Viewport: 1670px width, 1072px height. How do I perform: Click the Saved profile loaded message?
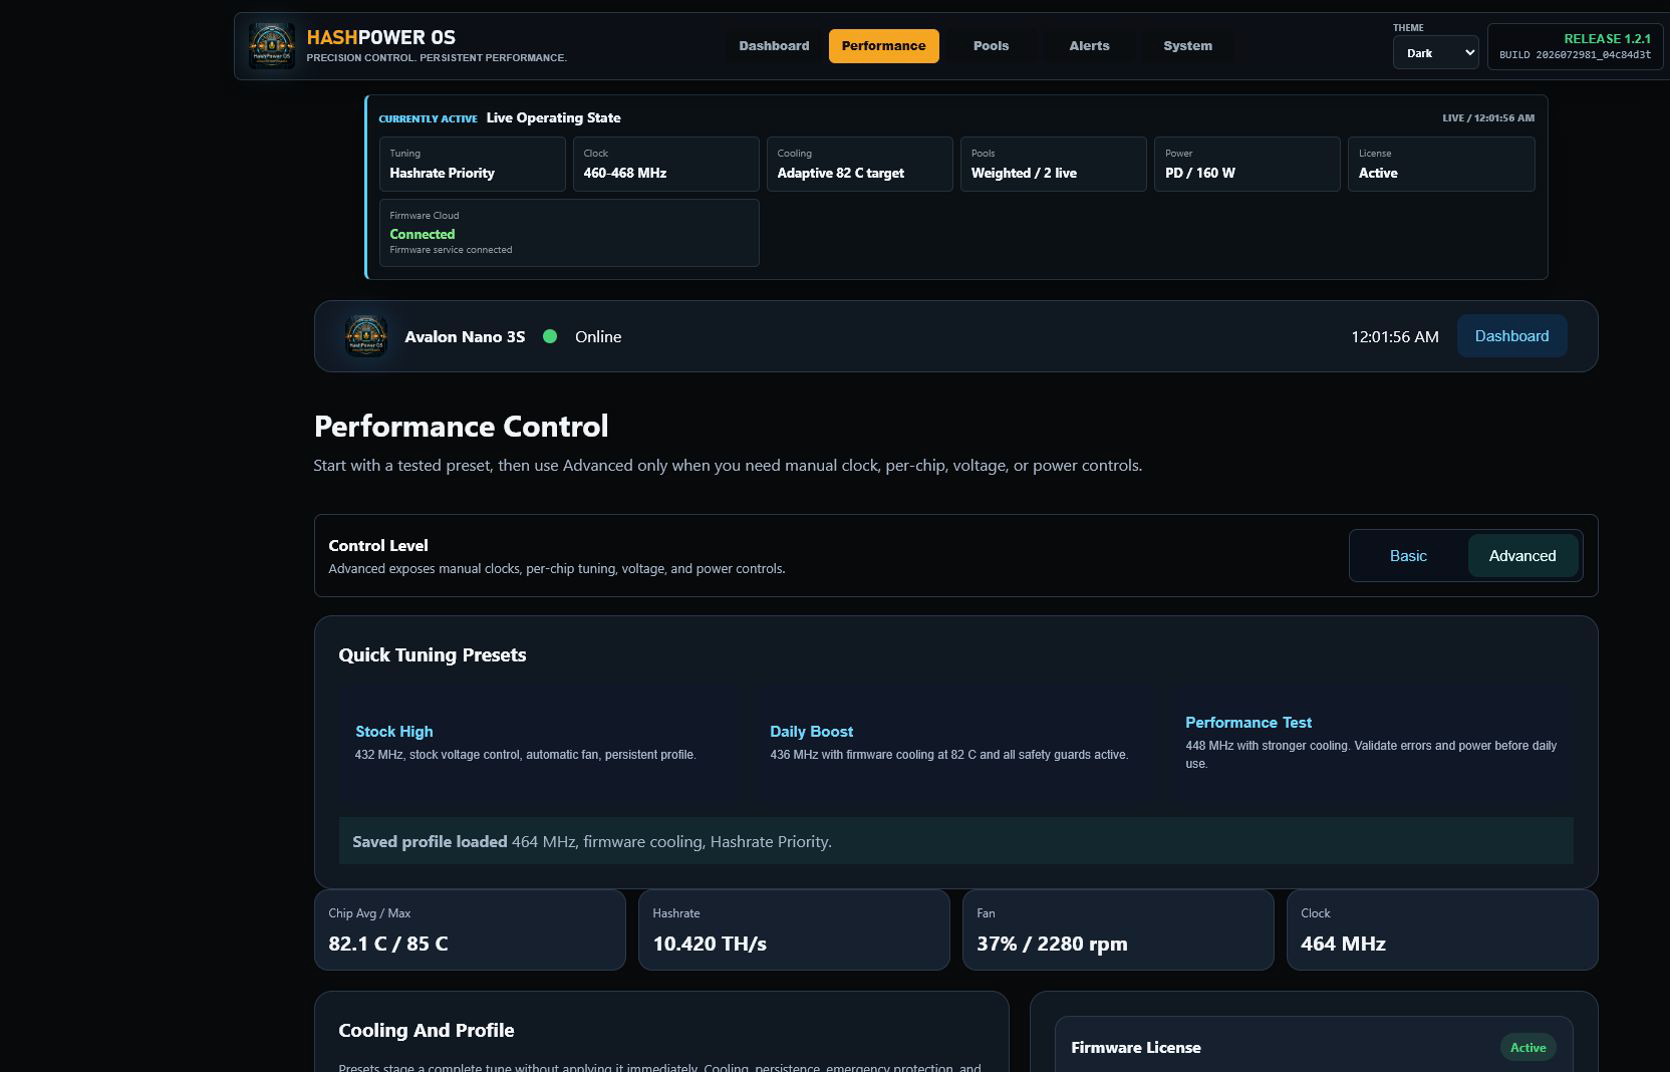tap(956, 841)
